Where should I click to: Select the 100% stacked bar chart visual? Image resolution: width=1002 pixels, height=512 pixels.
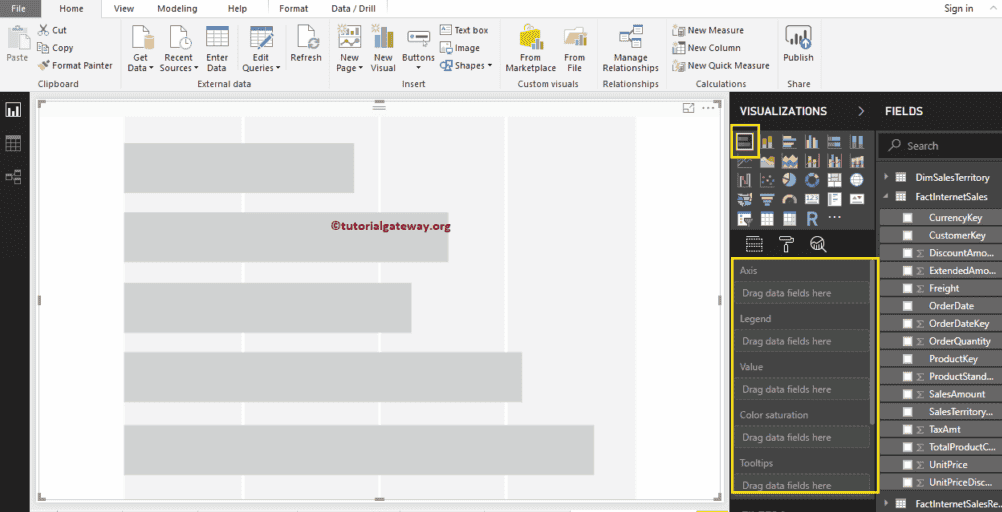click(834, 141)
